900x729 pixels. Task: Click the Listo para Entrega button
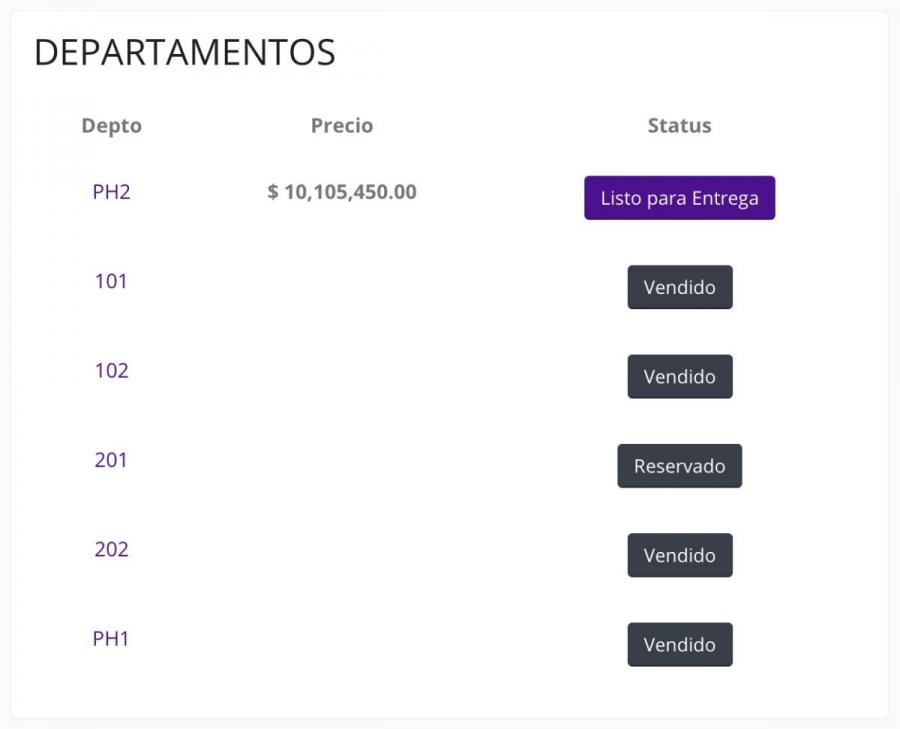coord(680,198)
